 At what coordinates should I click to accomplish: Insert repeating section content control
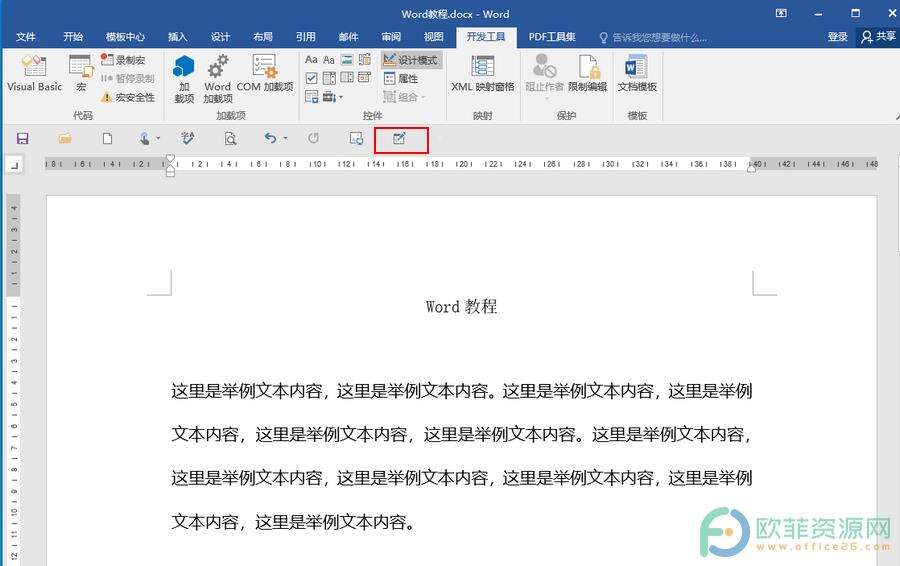[311, 96]
